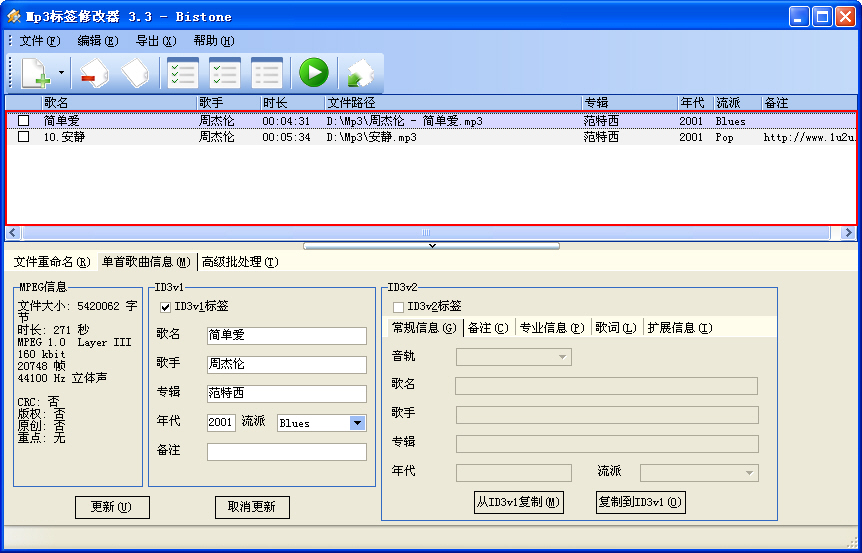Uncheck the ID3v1标签 checkbox

(166, 307)
